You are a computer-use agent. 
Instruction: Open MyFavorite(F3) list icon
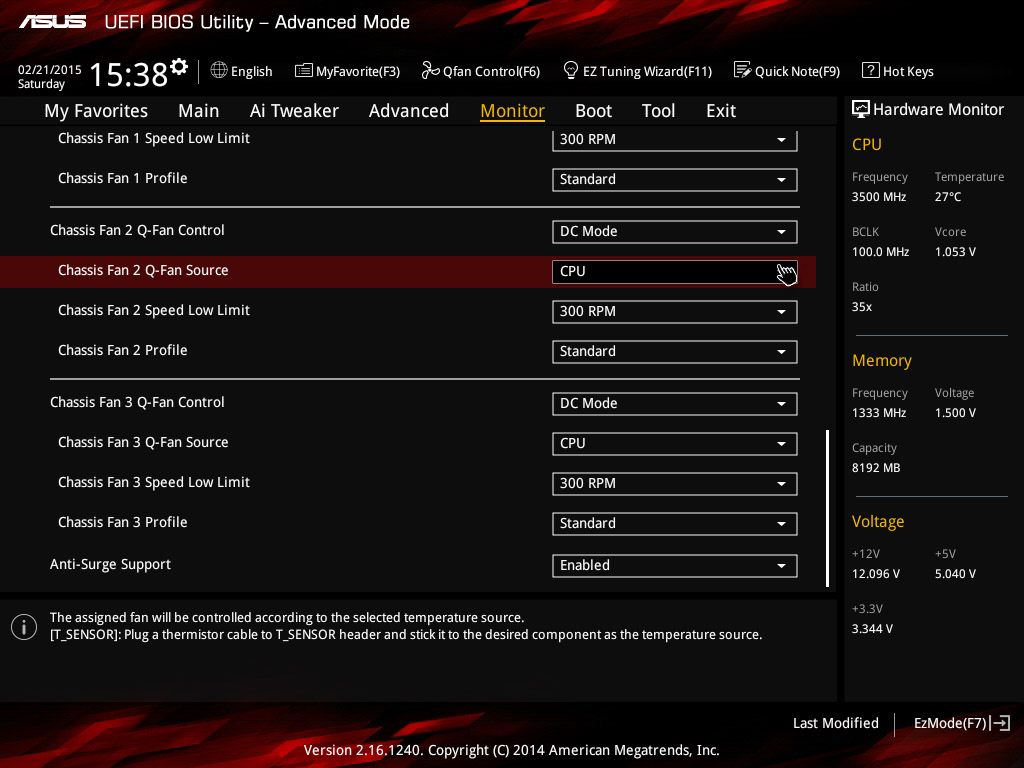303,71
